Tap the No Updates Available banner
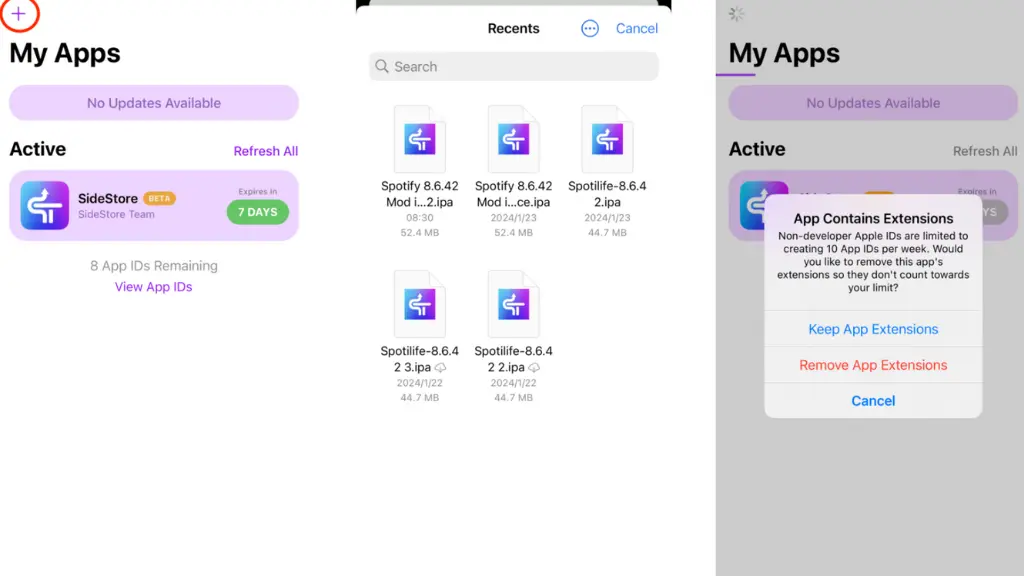 click(x=153, y=103)
